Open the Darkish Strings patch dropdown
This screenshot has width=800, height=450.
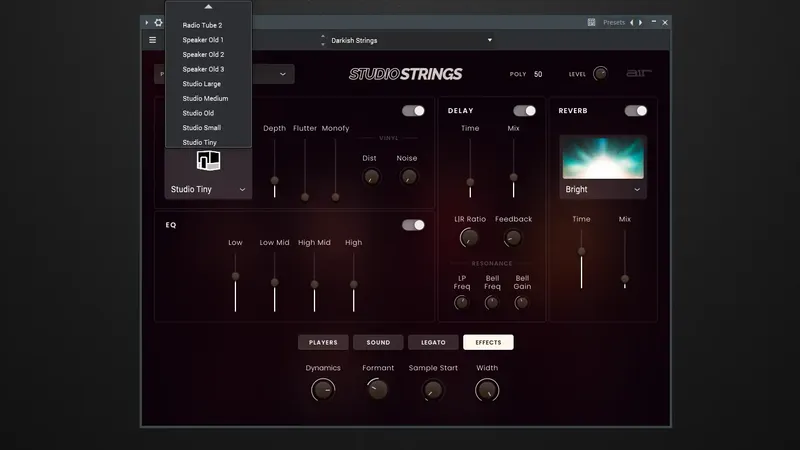[x=411, y=40]
